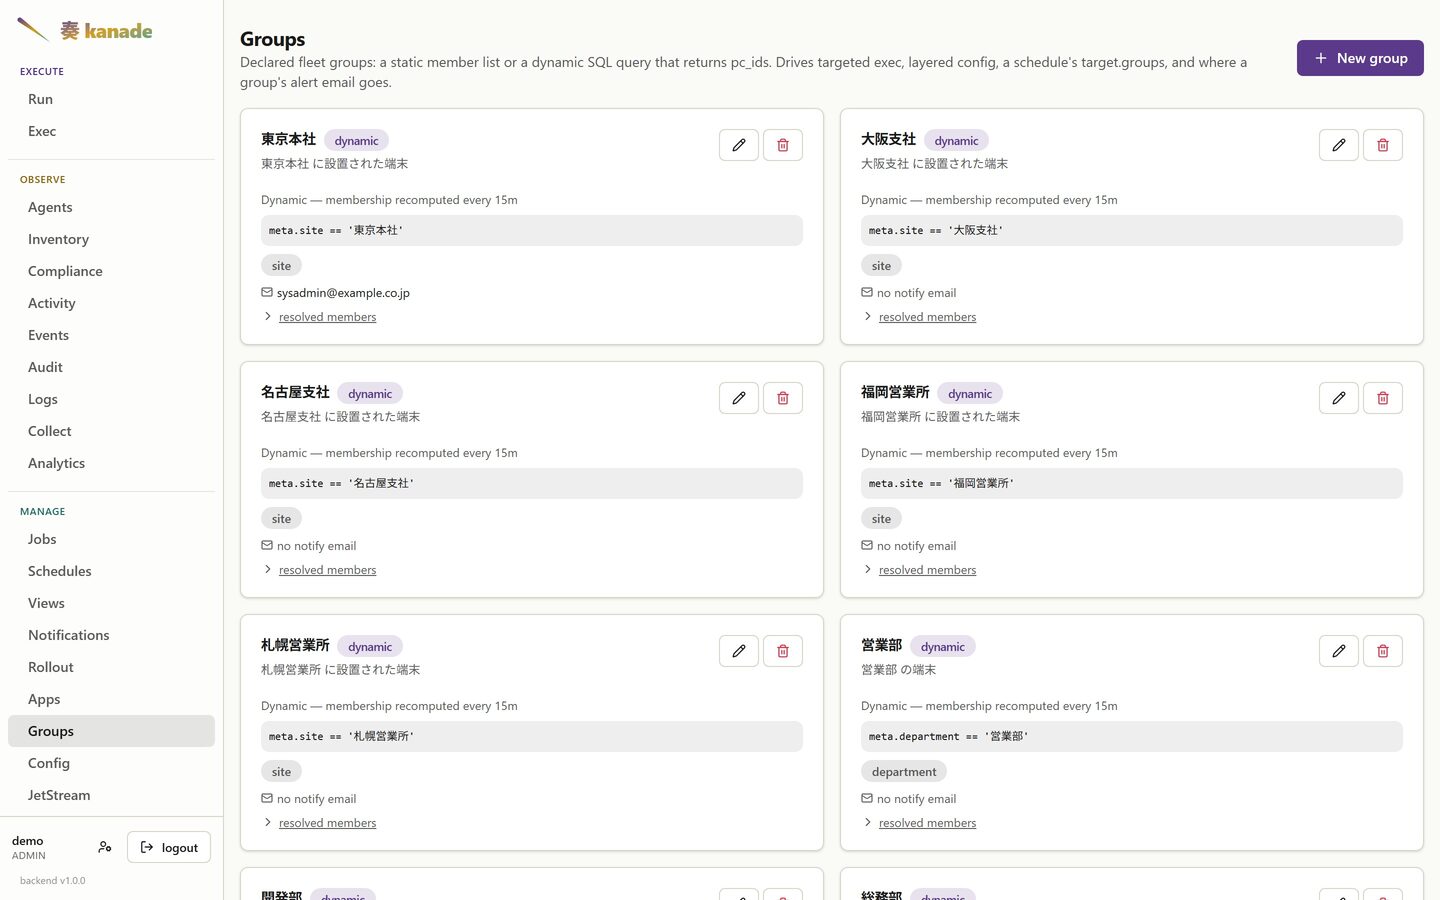
Task: Go to Agents in sidebar
Action: pos(111,207)
